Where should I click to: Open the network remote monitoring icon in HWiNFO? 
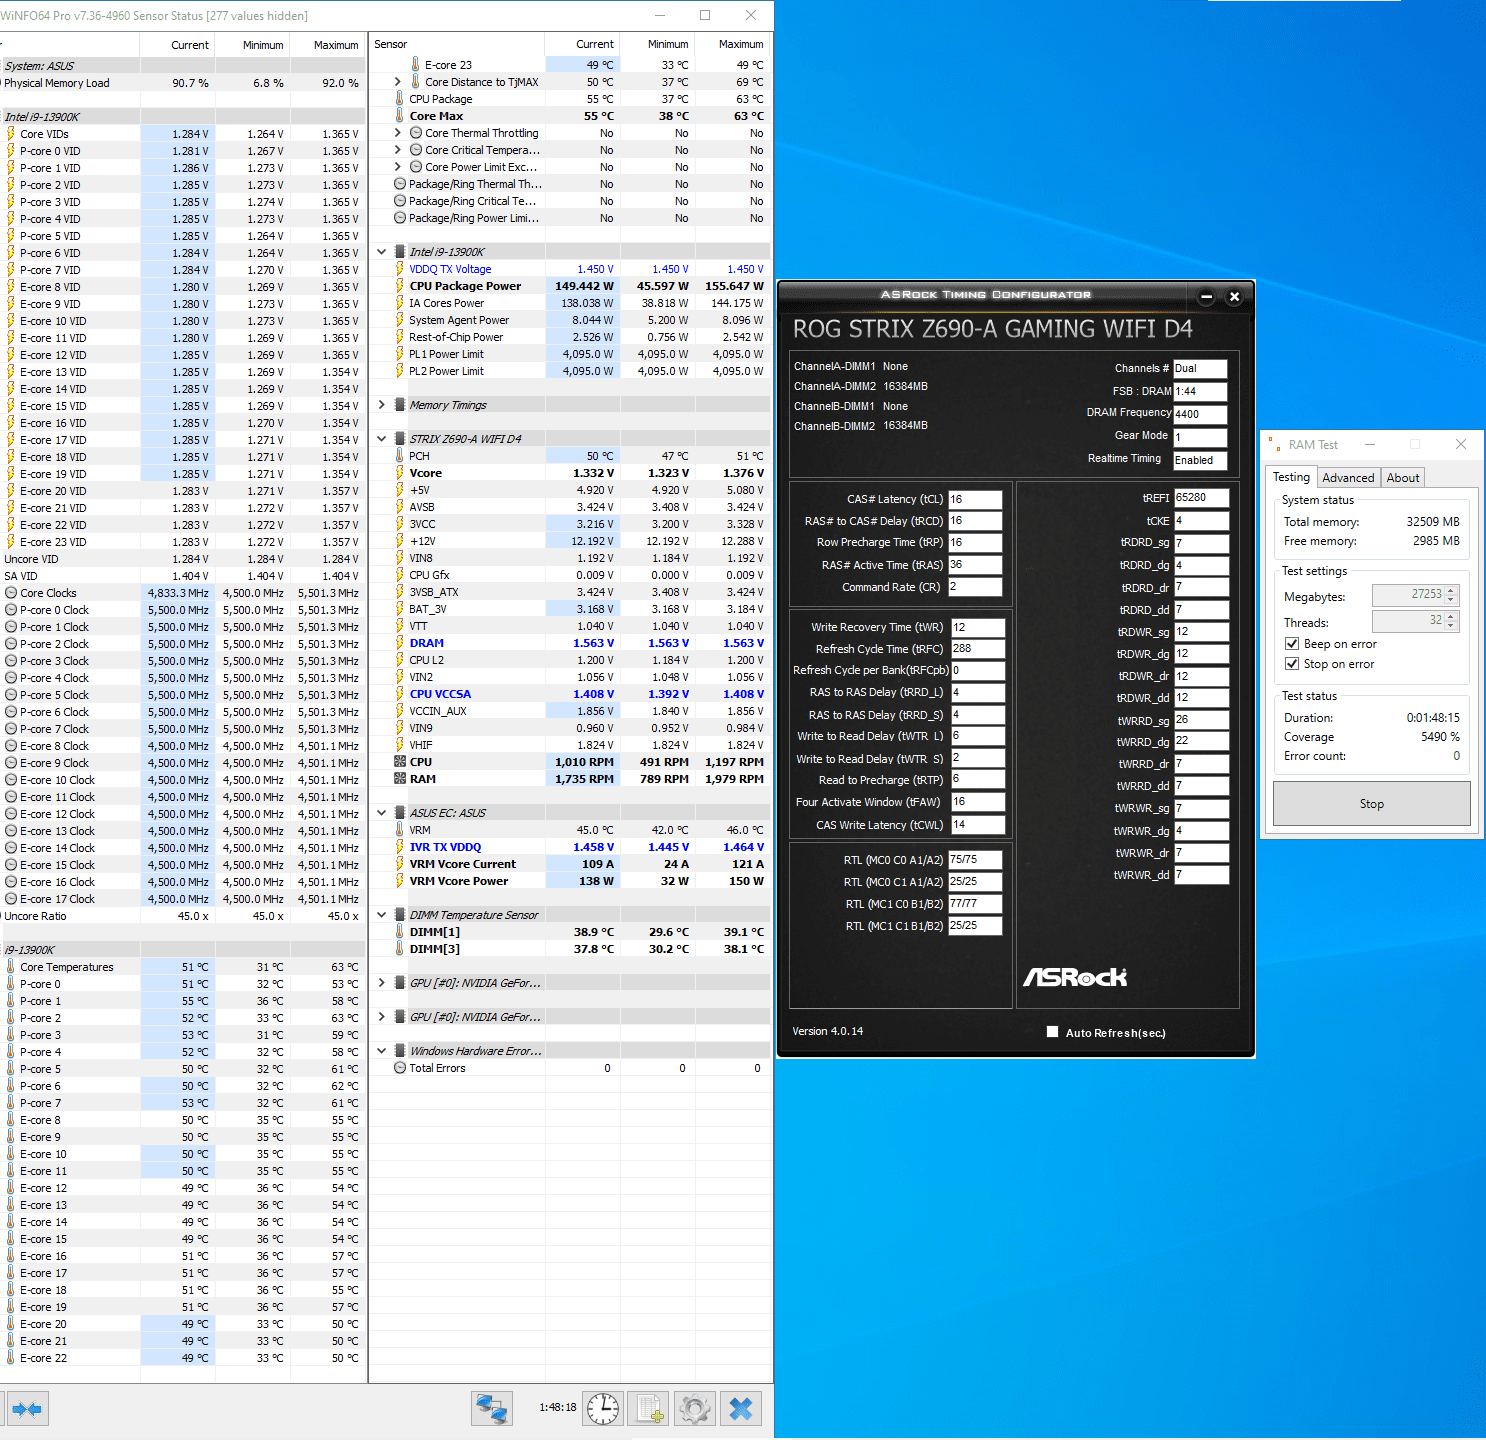pos(492,1409)
